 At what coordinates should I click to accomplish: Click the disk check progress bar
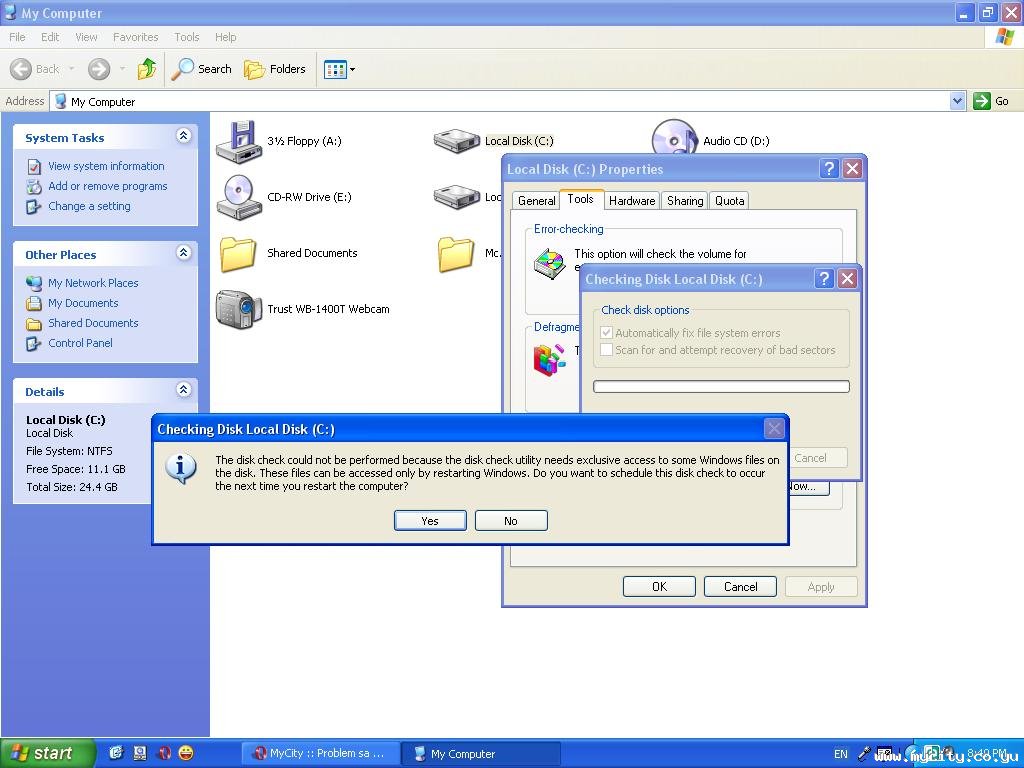721,387
